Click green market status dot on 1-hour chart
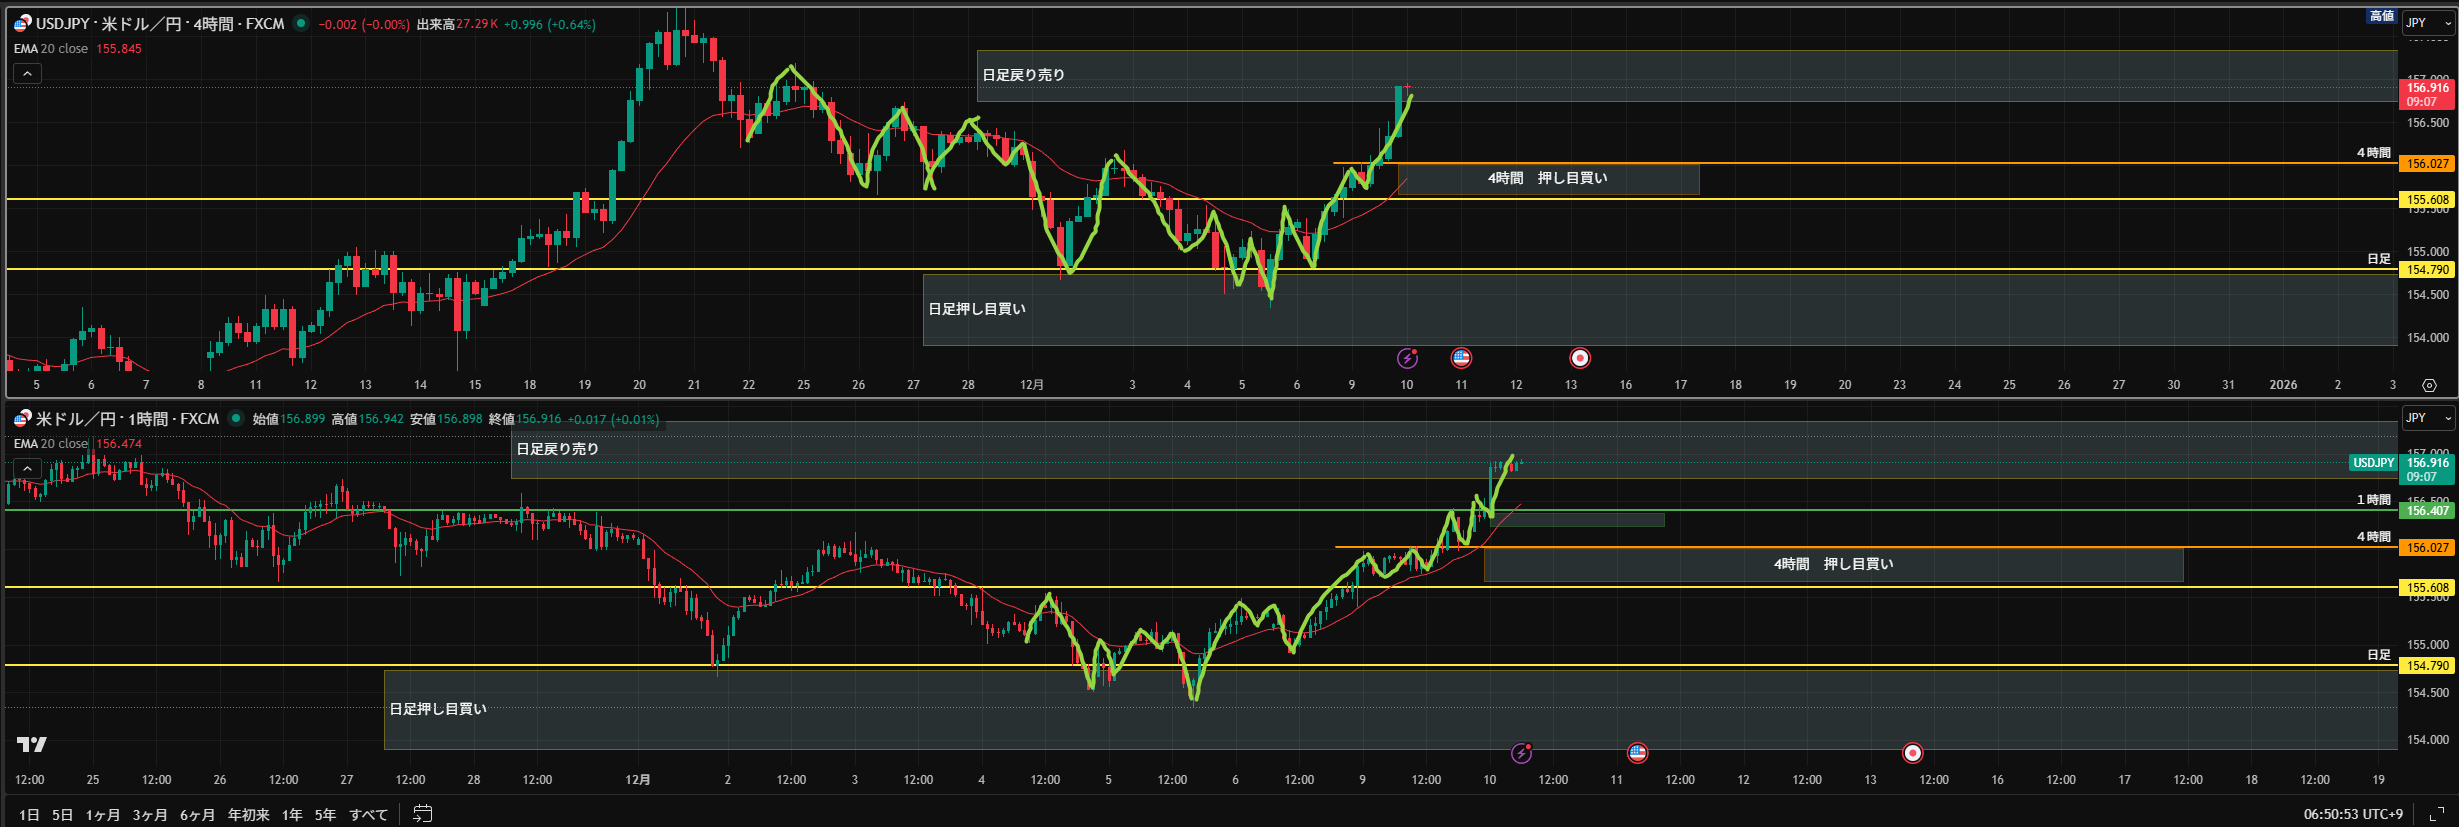Screen dimensions: 2459x827 coord(236,419)
